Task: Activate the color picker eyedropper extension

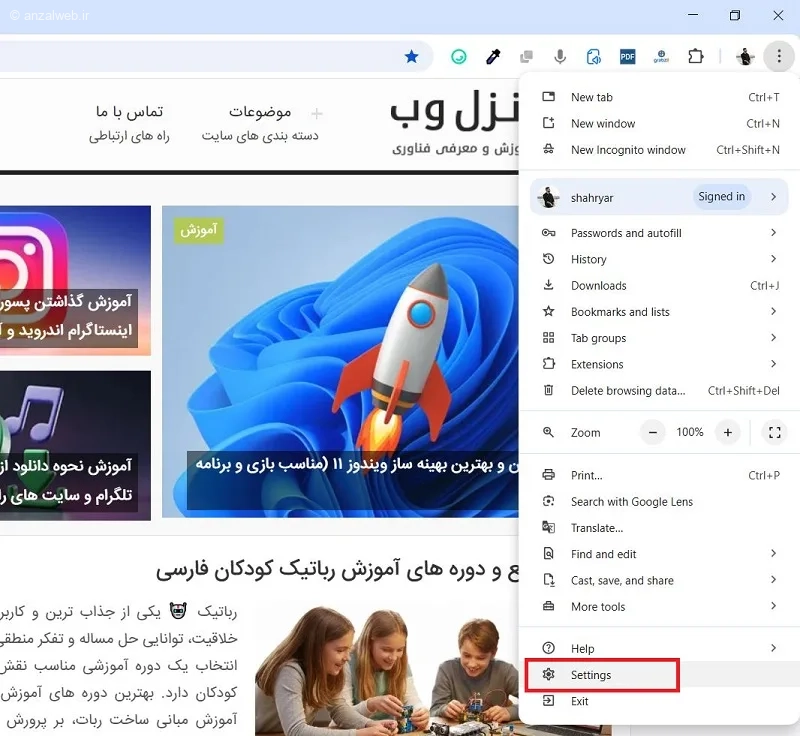Action: [x=493, y=57]
